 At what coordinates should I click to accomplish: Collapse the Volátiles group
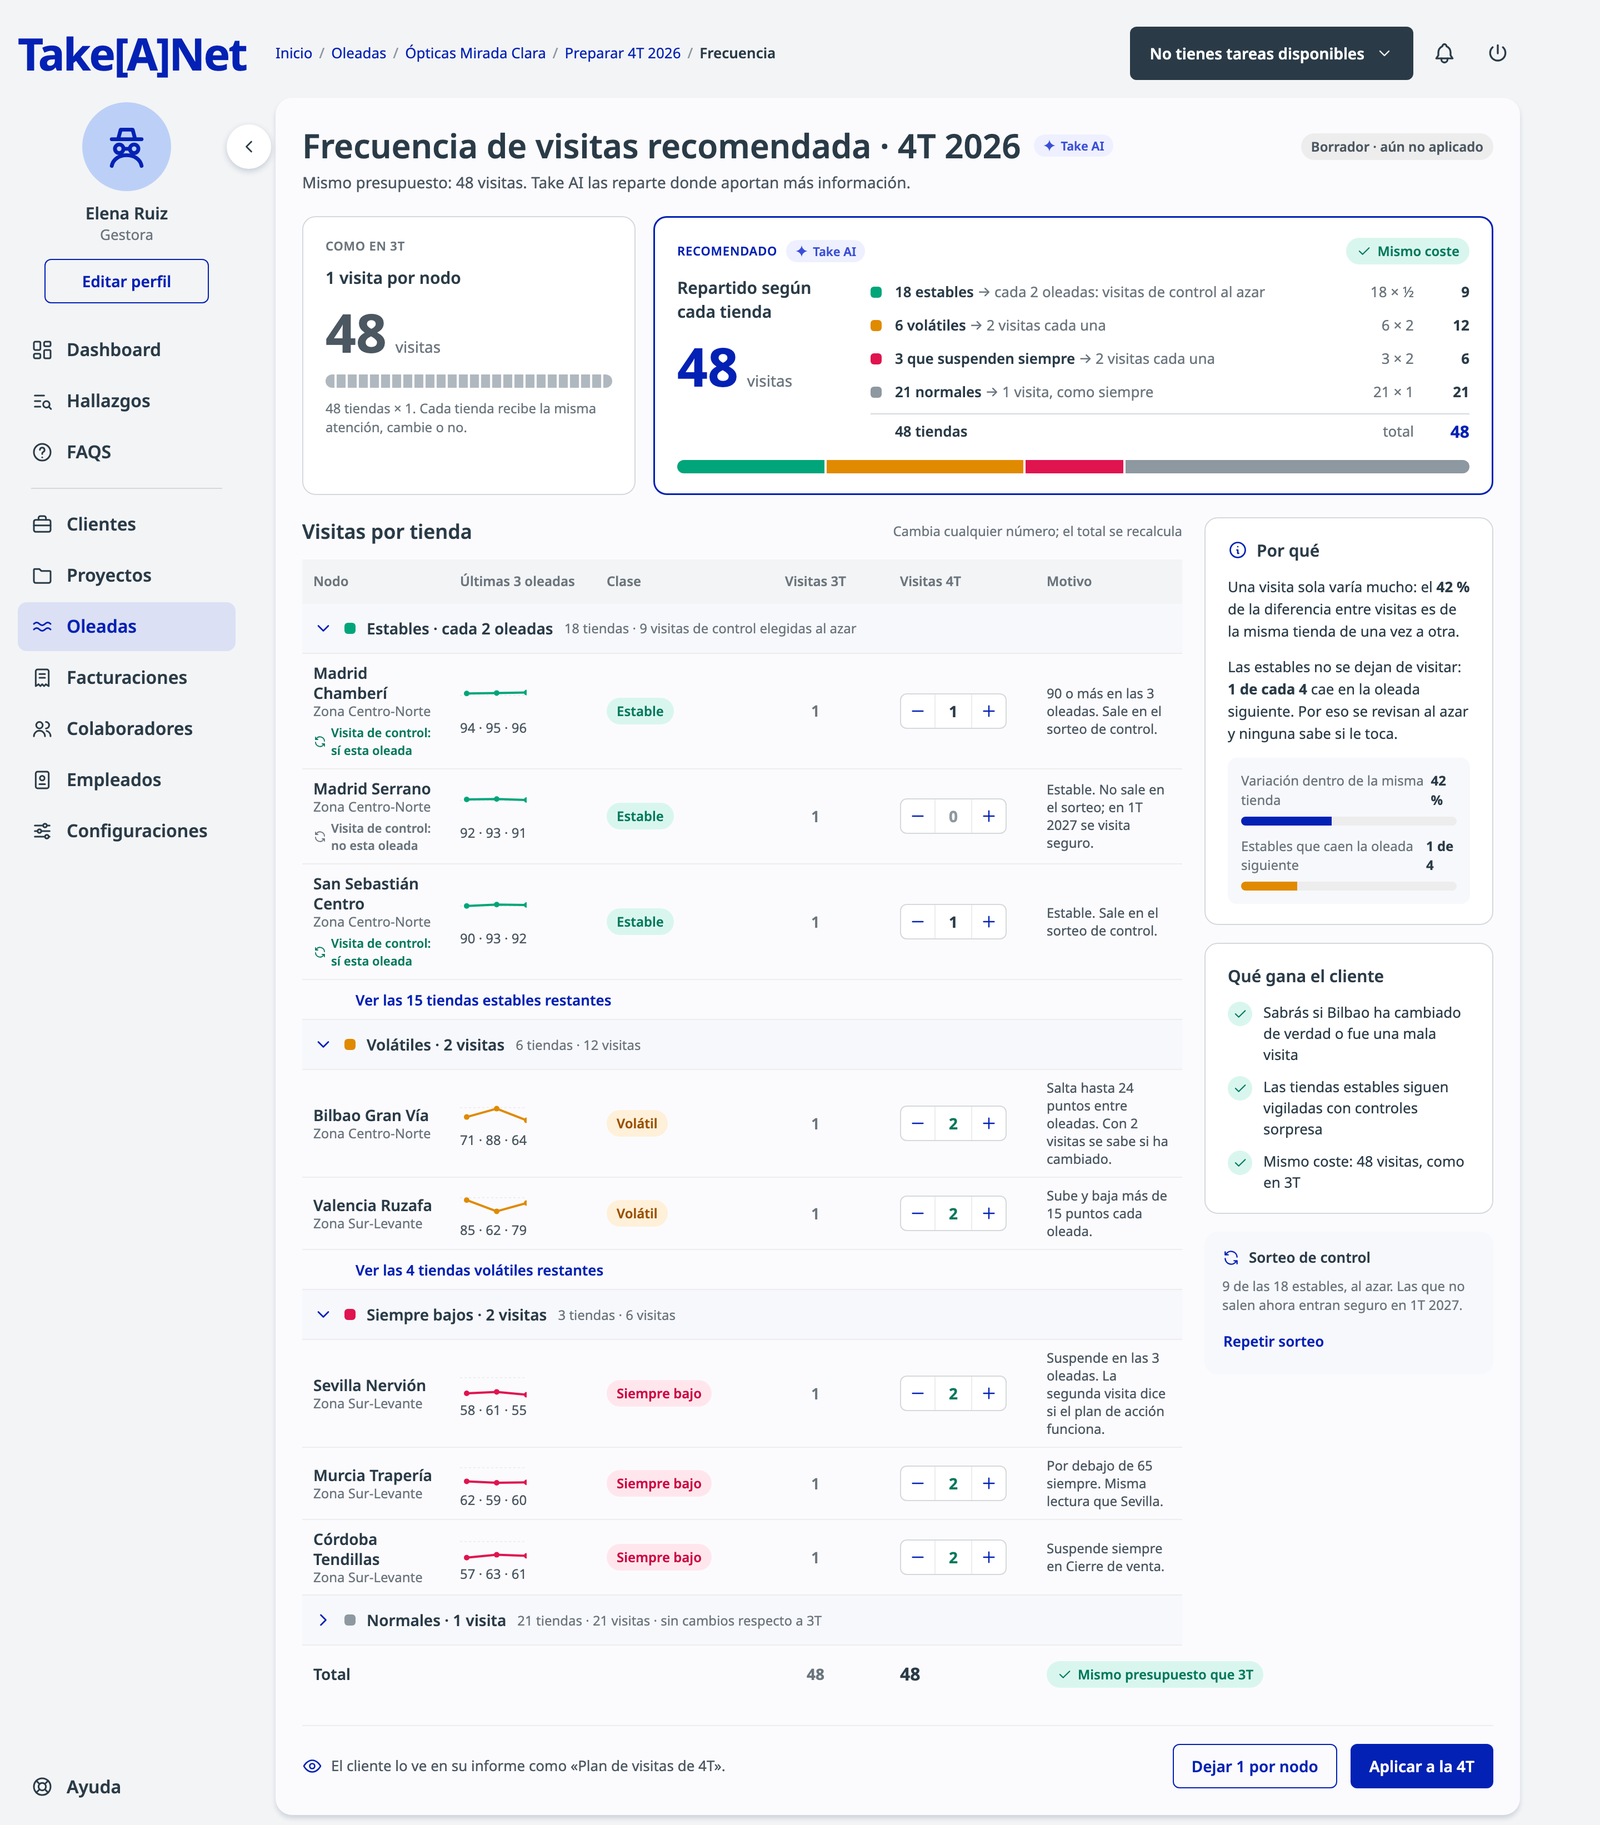tap(323, 1045)
